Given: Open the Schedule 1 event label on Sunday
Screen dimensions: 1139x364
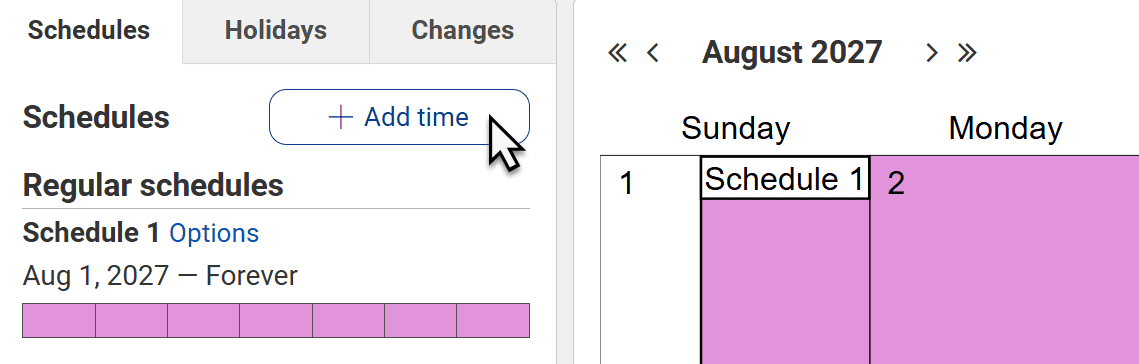Looking at the screenshot, I should [785, 178].
